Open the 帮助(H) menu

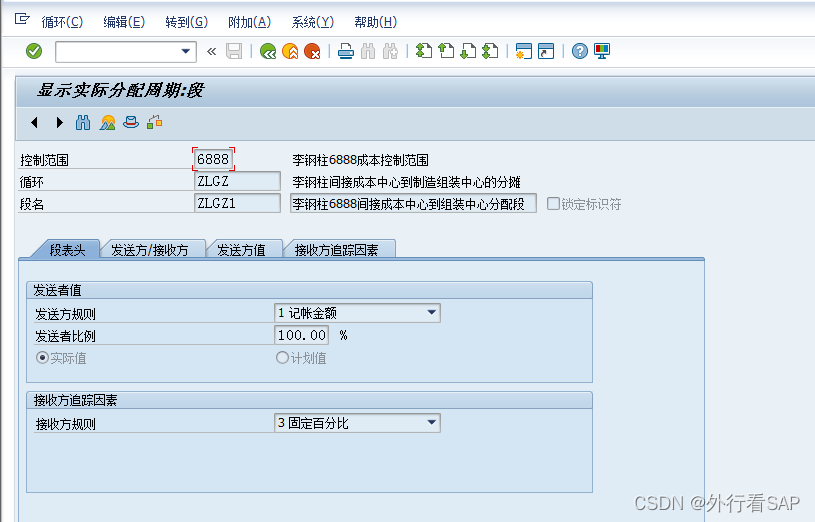tap(375, 22)
